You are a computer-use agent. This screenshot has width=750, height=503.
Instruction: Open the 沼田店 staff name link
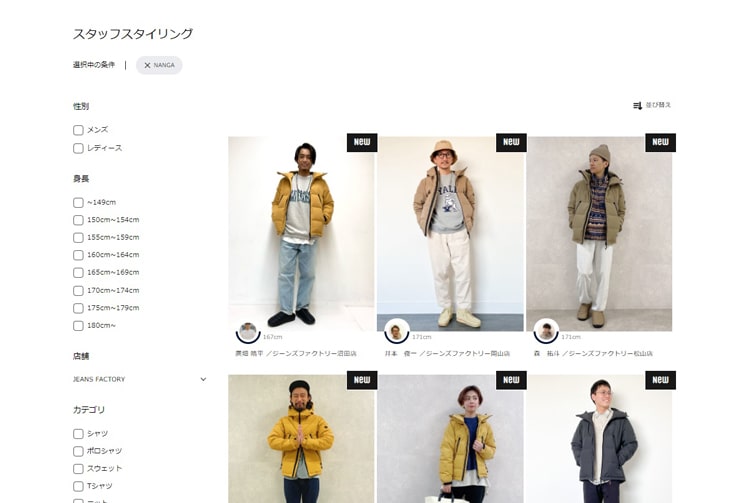click(x=296, y=354)
